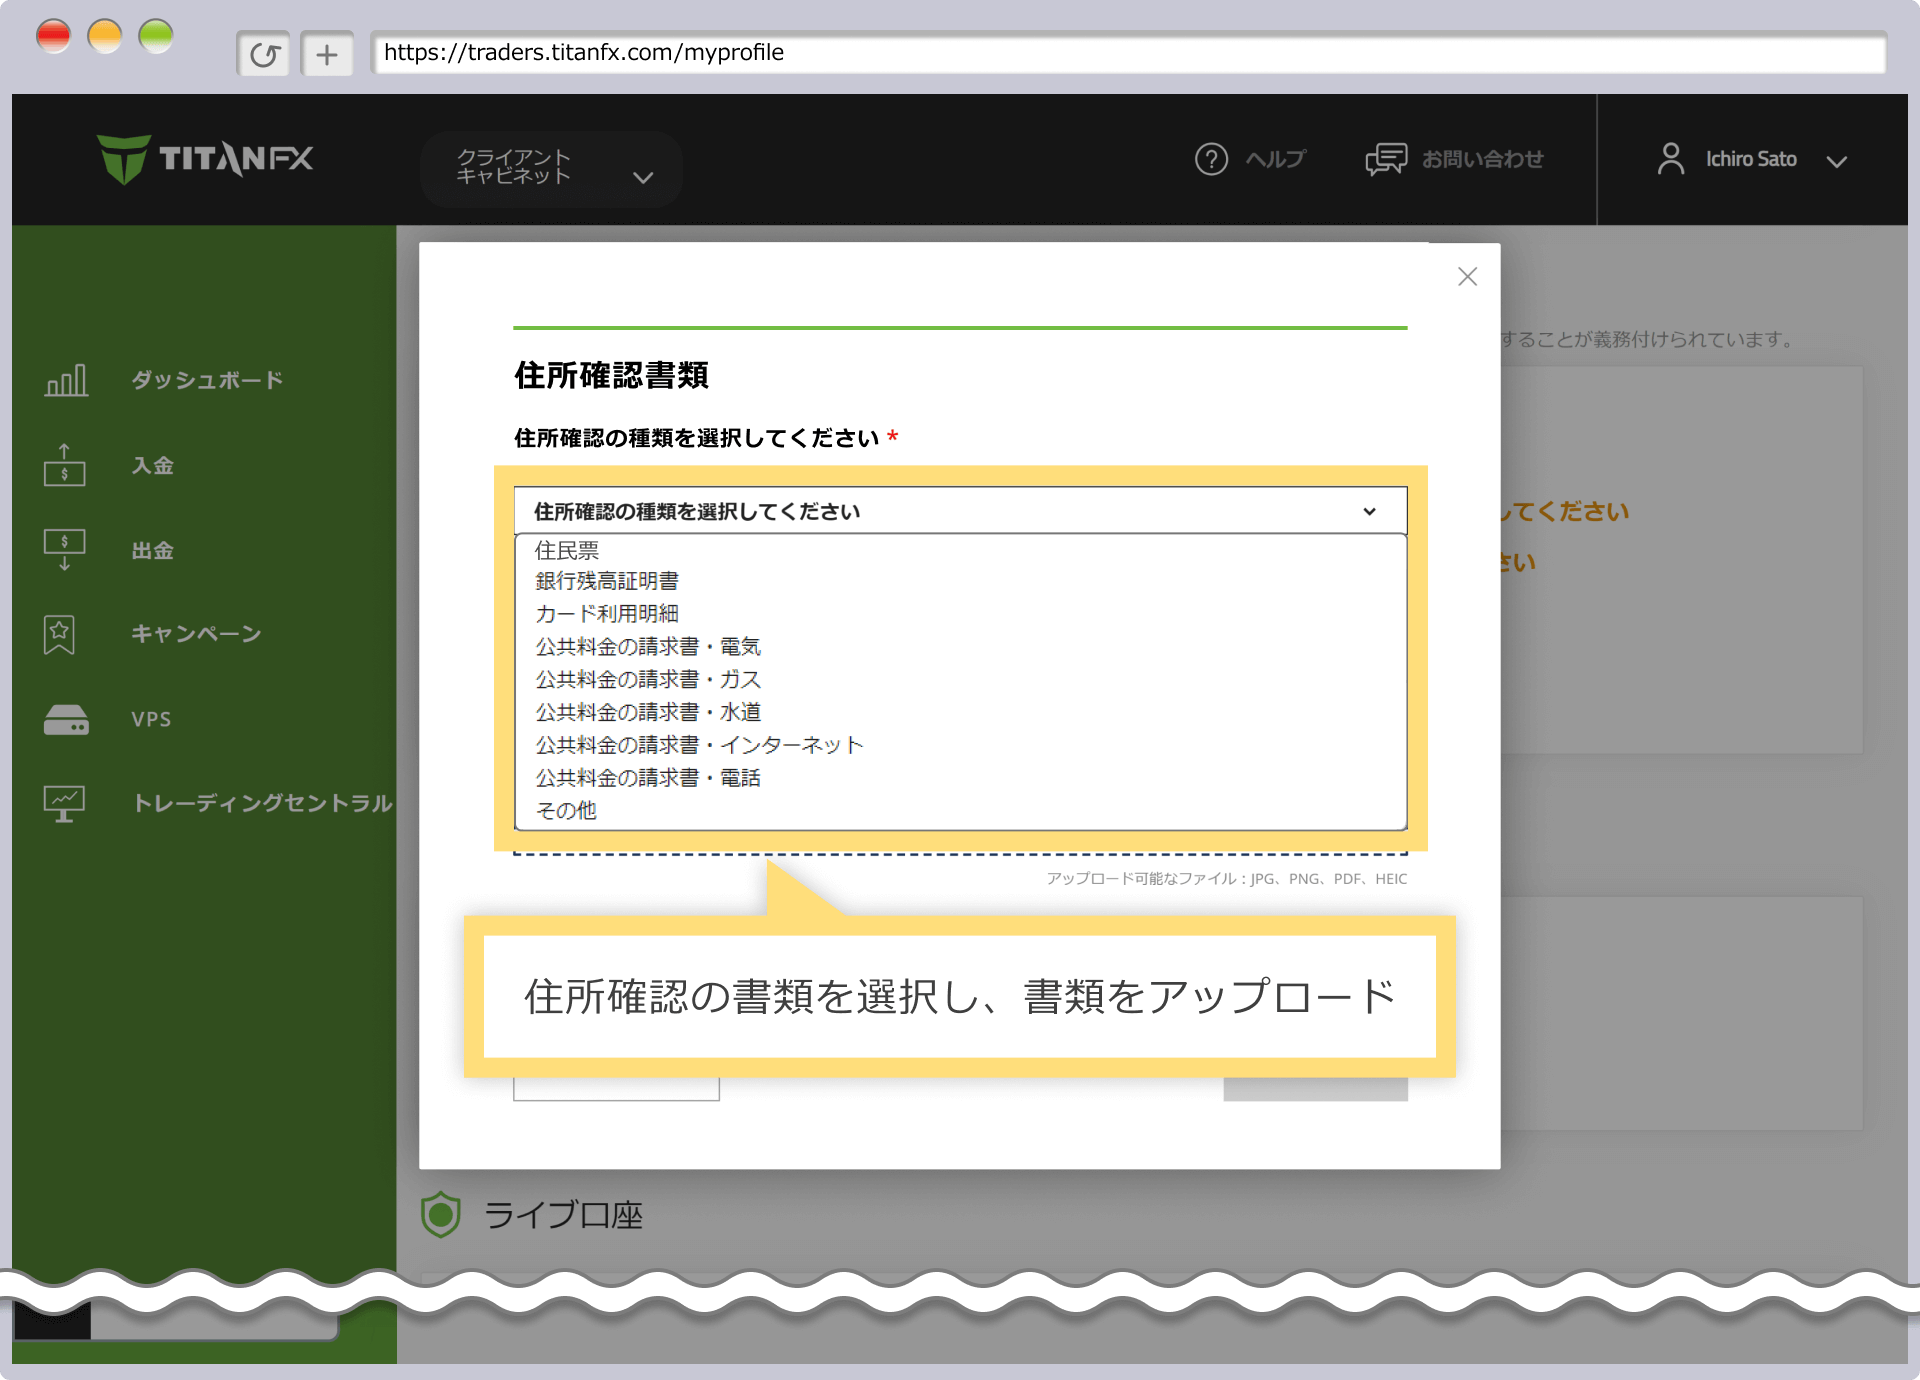The height and width of the screenshot is (1380, 1920).
Task: Click the Trading Central monitor icon
Action: [x=64, y=803]
